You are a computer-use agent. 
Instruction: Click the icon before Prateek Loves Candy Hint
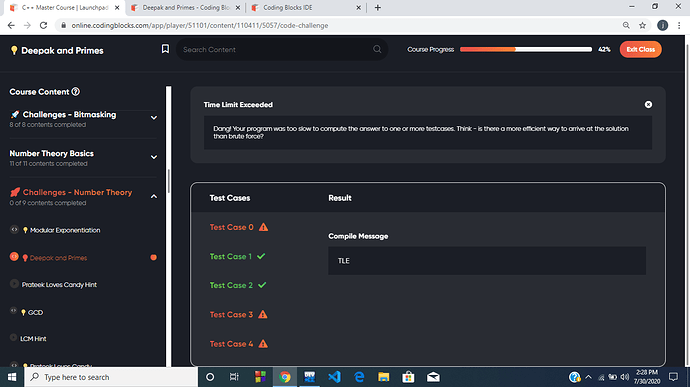(14, 284)
